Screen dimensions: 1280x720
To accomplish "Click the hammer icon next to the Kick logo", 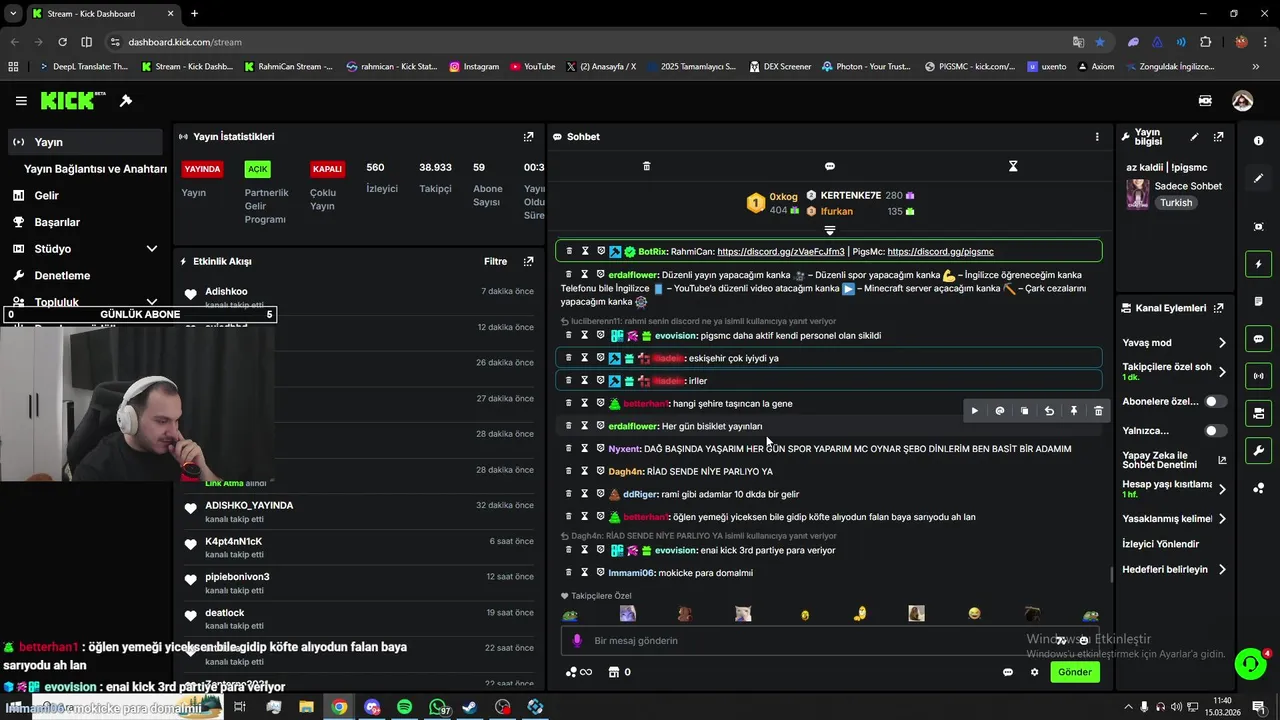I will (126, 101).
